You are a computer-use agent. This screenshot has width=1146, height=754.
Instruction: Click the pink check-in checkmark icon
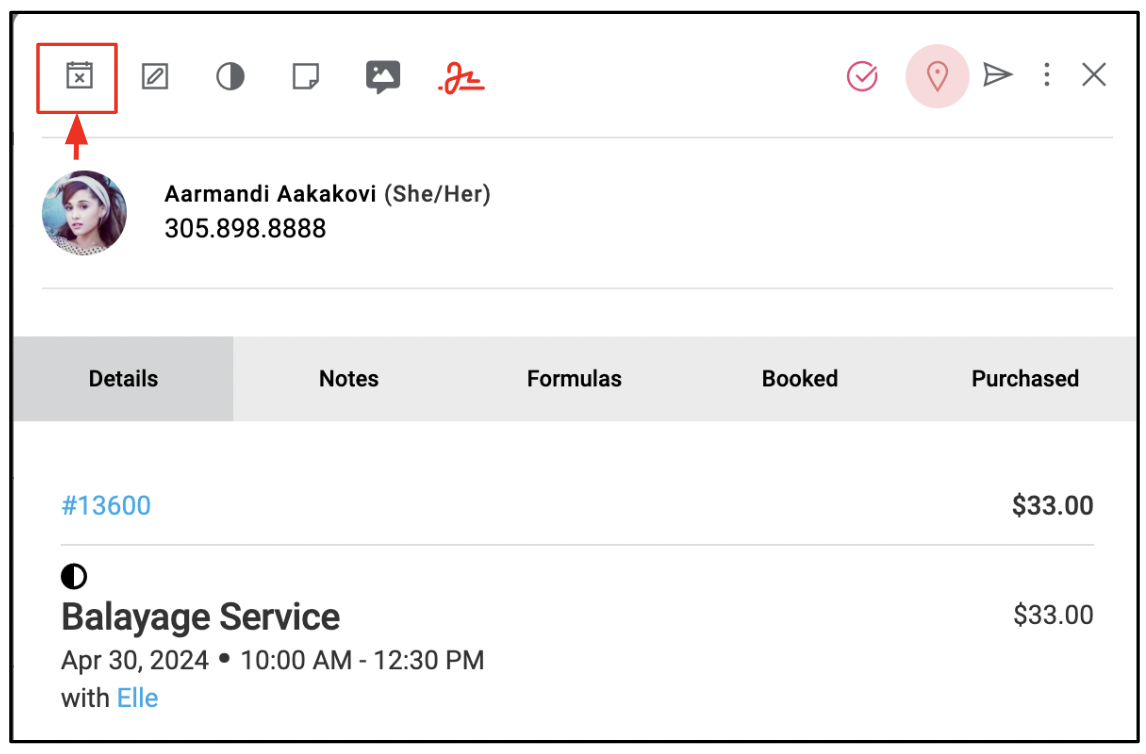[x=862, y=76]
